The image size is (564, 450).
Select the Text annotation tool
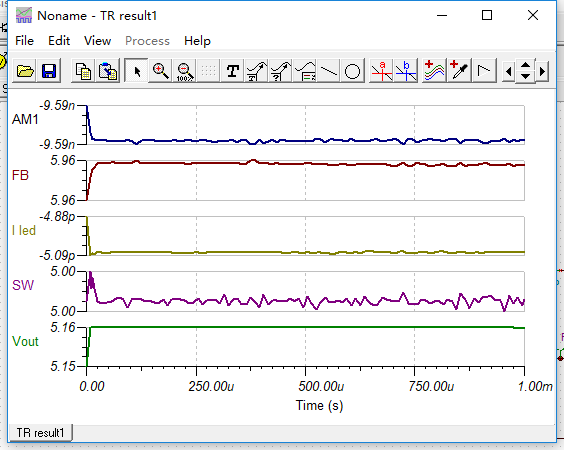coord(233,71)
